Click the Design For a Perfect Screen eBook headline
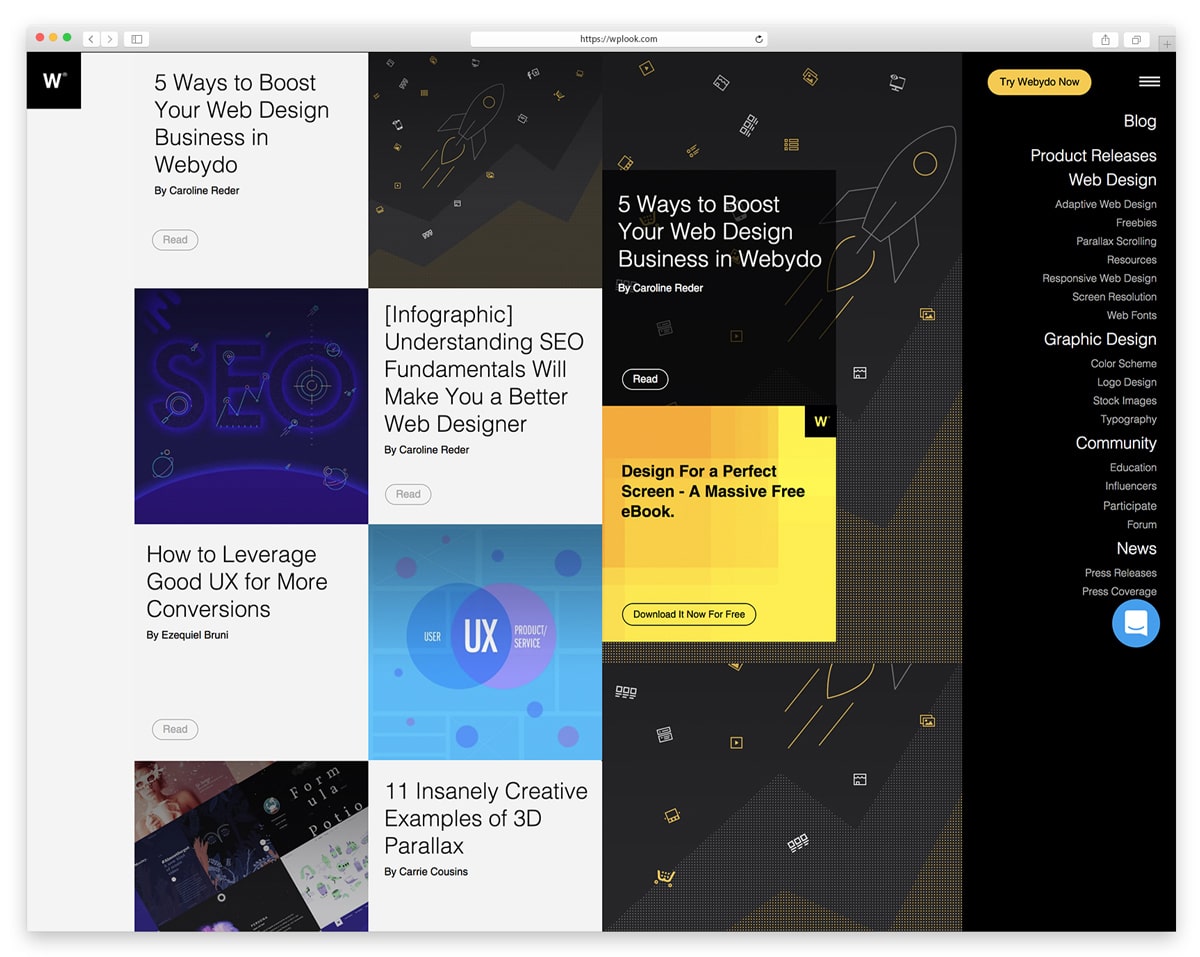Image resolution: width=1200 pixels, height=957 pixels. tap(713, 491)
